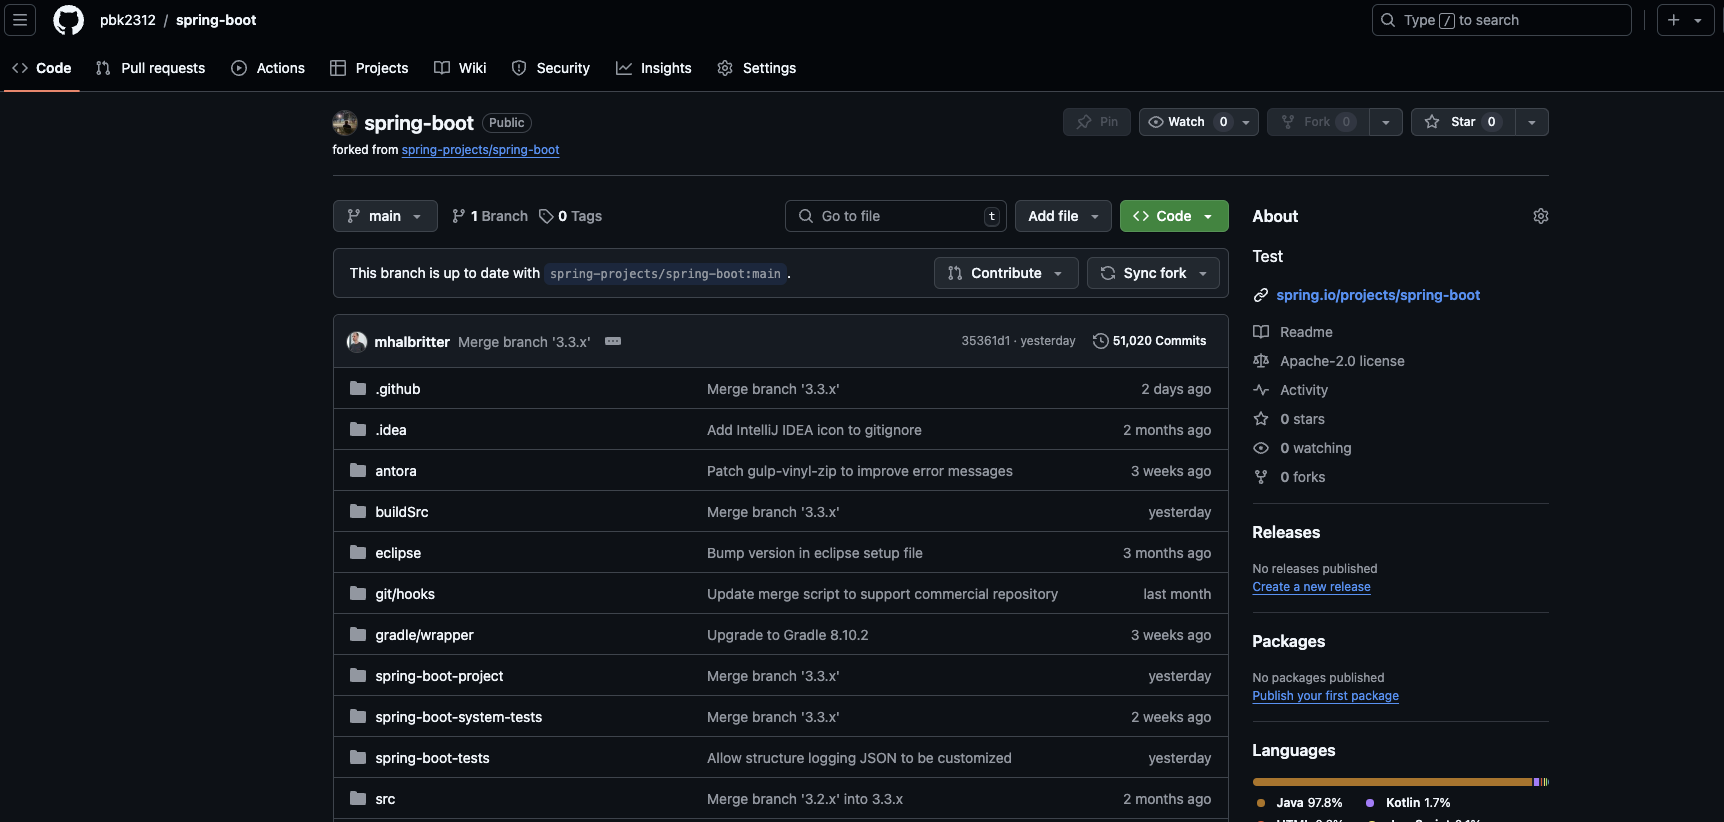The height and width of the screenshot is (822, 1724).
Task: Open the Insights tab
Action: (x=654, y=68)
